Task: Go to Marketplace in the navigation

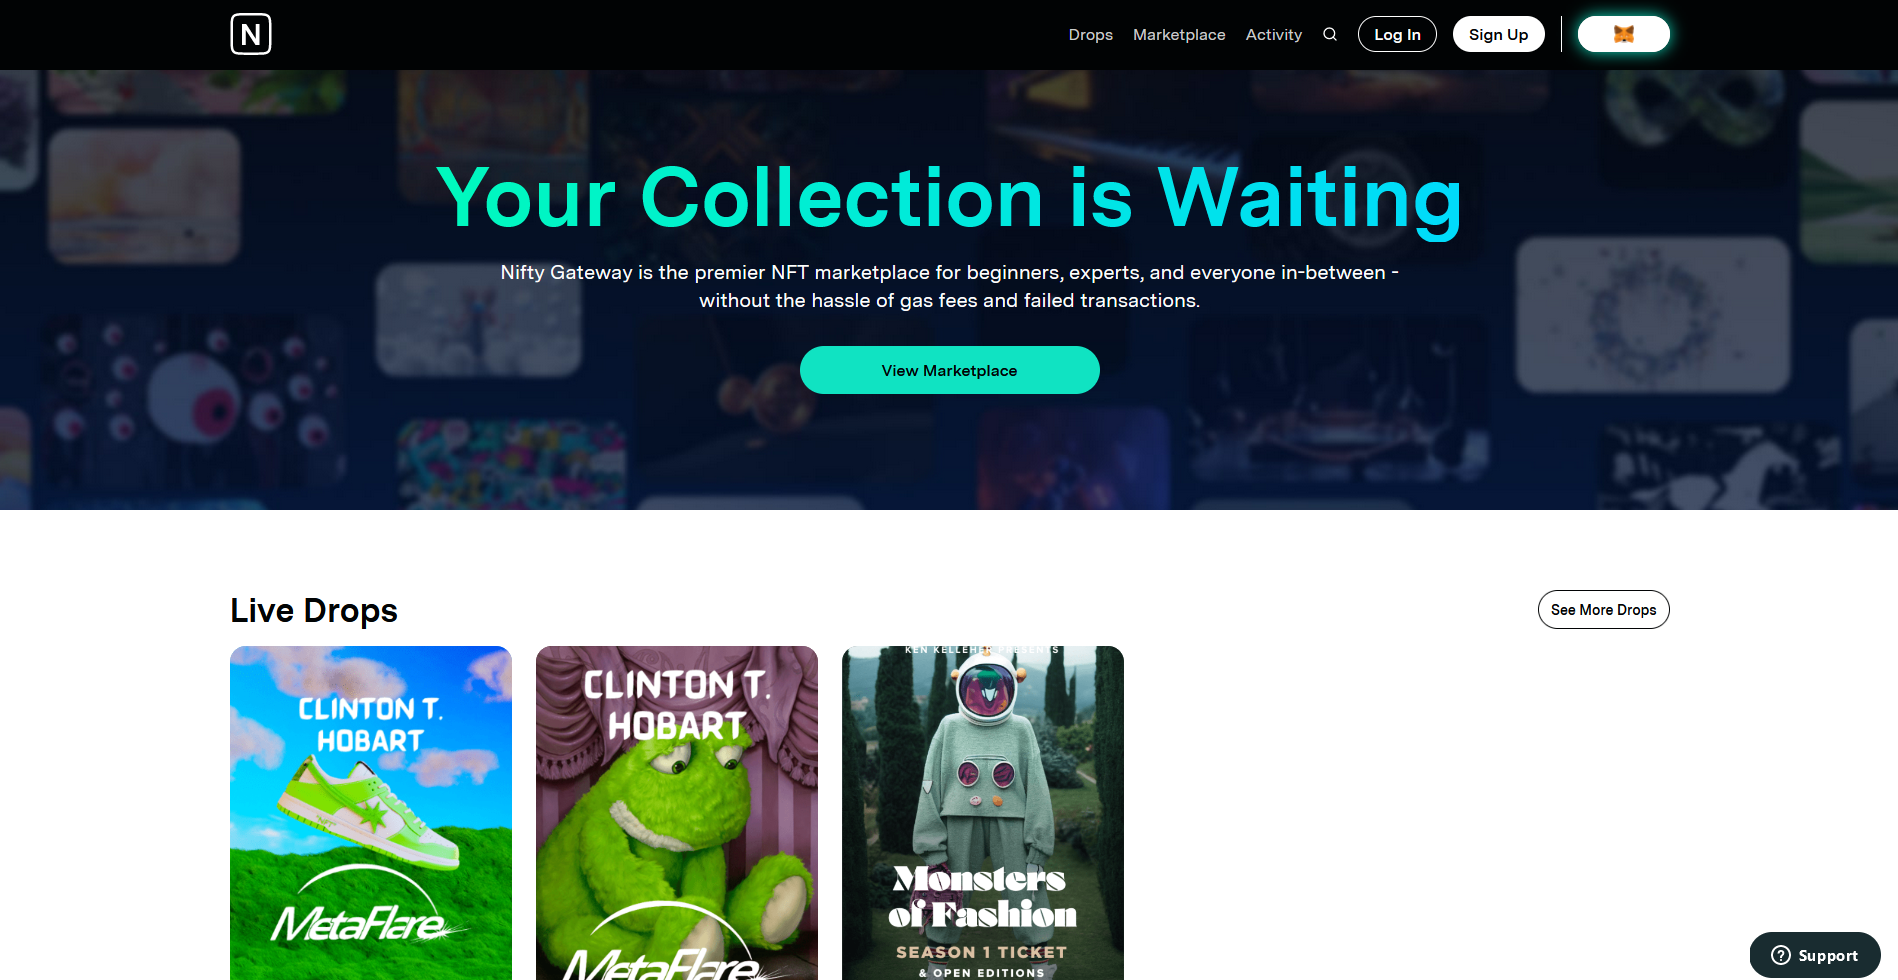Action: pyautogui.click(x=1179, y=34)
